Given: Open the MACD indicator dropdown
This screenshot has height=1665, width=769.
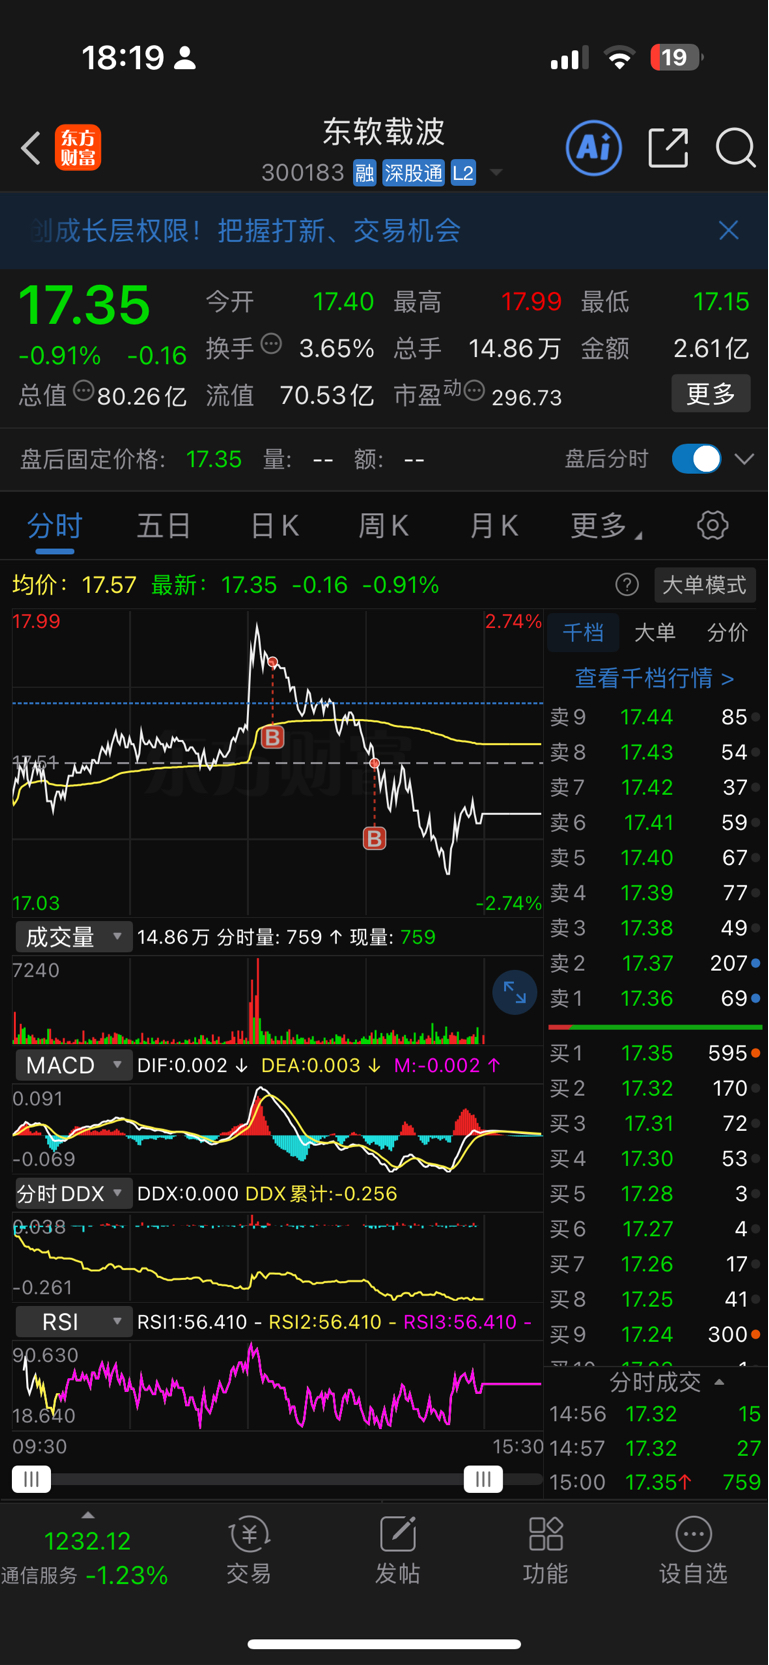Looking at the screenshot, I should (x=73, y=1065).
